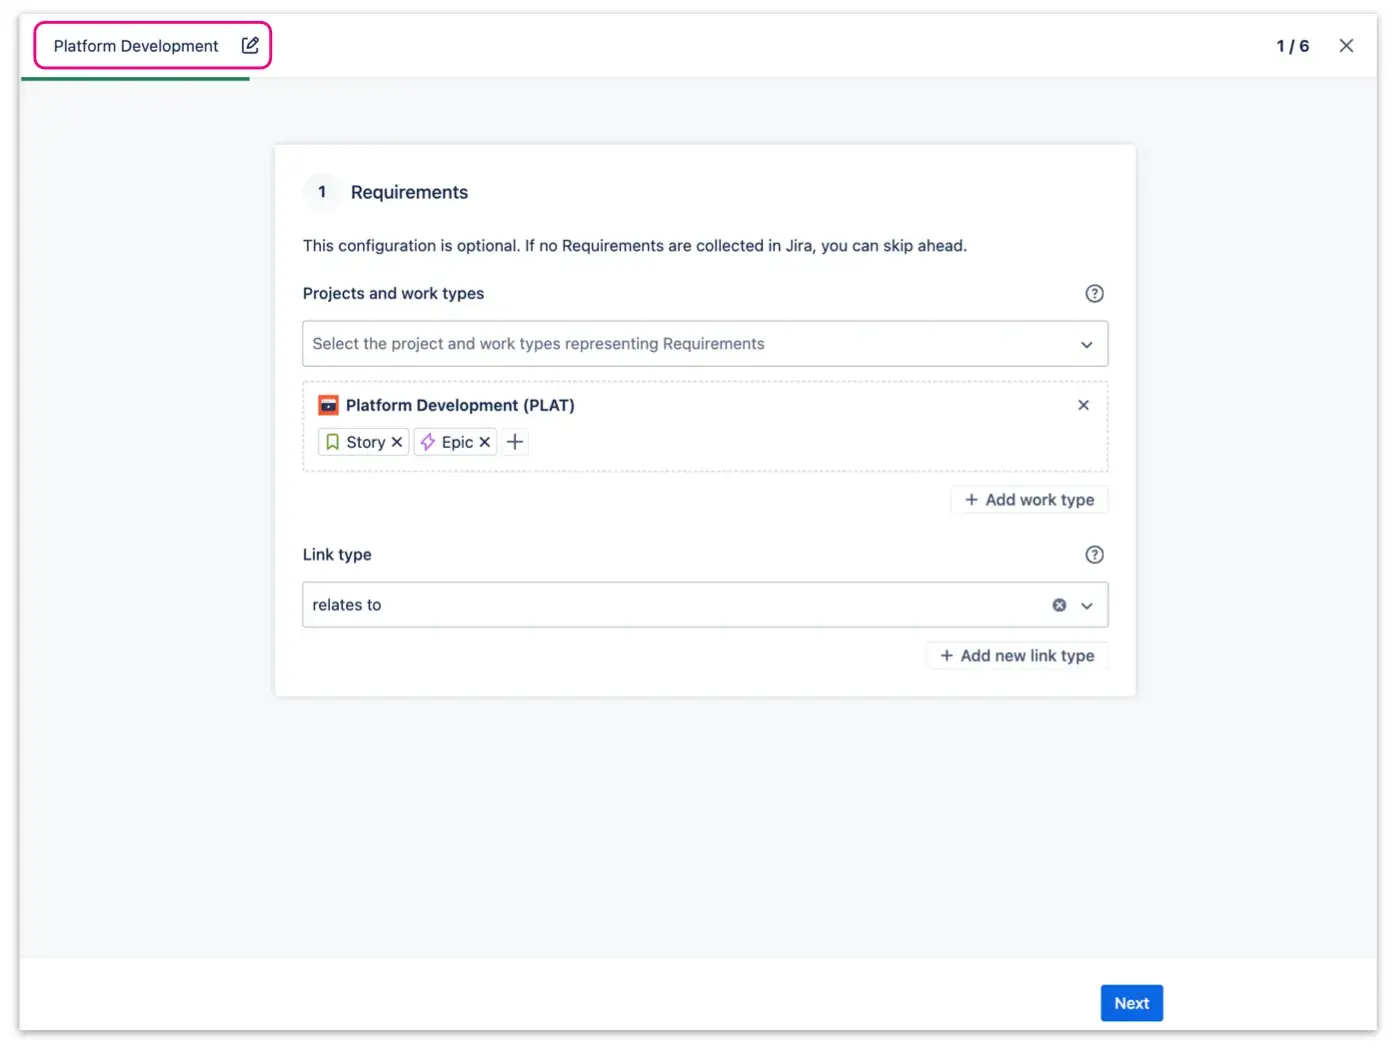Viewport: 1398px width, 1048px height.
Task: Remove the Platform Development (PLAT) project
Action: point(1084,405)
